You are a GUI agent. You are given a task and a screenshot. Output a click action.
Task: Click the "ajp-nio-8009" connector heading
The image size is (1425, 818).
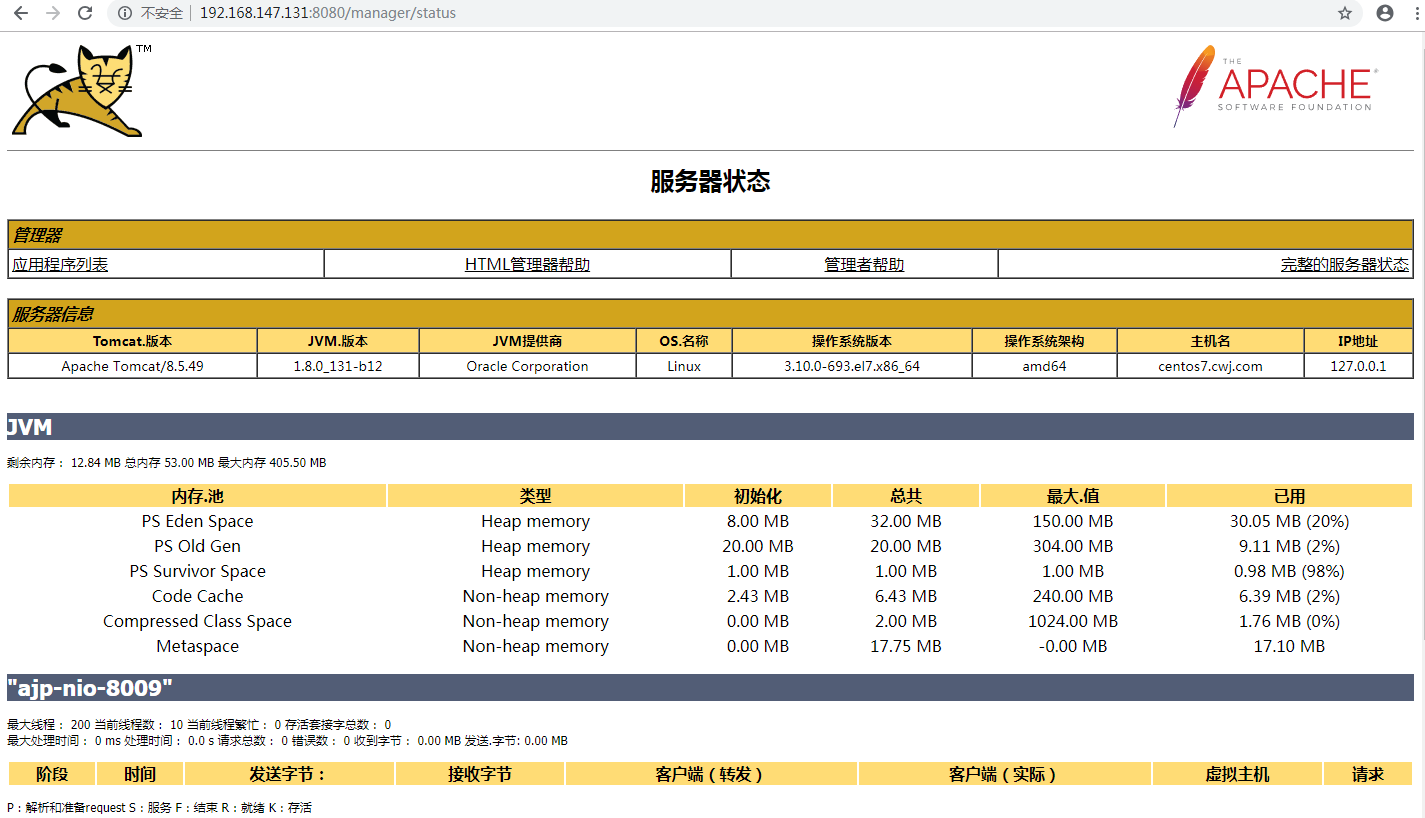[x=710, y=688]
